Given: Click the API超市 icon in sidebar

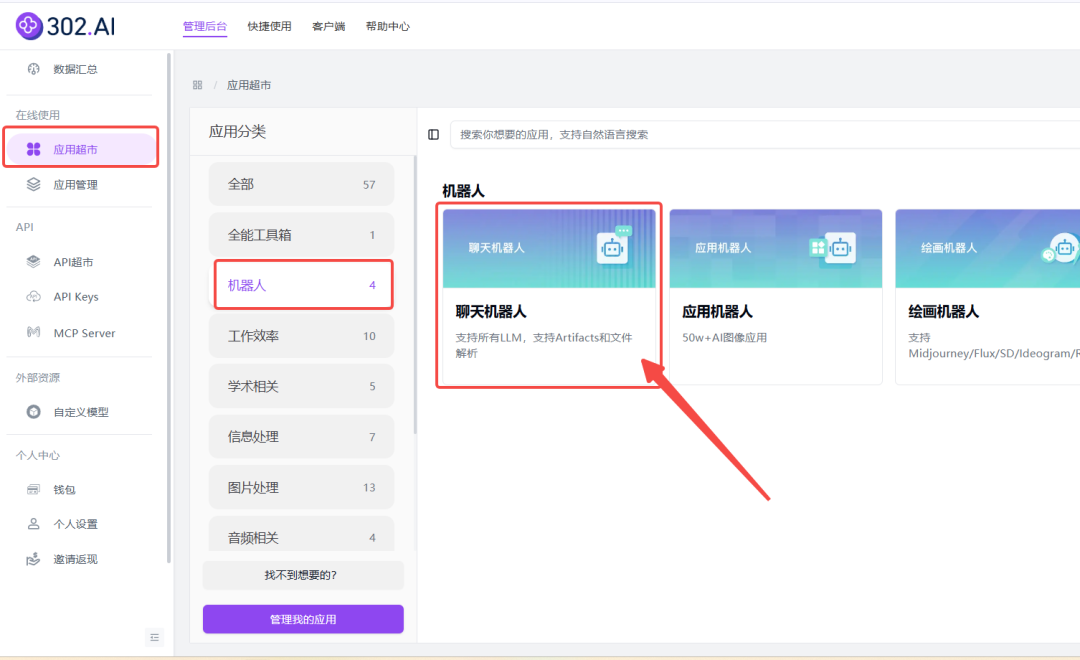Looking at the screenshot, I should point(33,262).
